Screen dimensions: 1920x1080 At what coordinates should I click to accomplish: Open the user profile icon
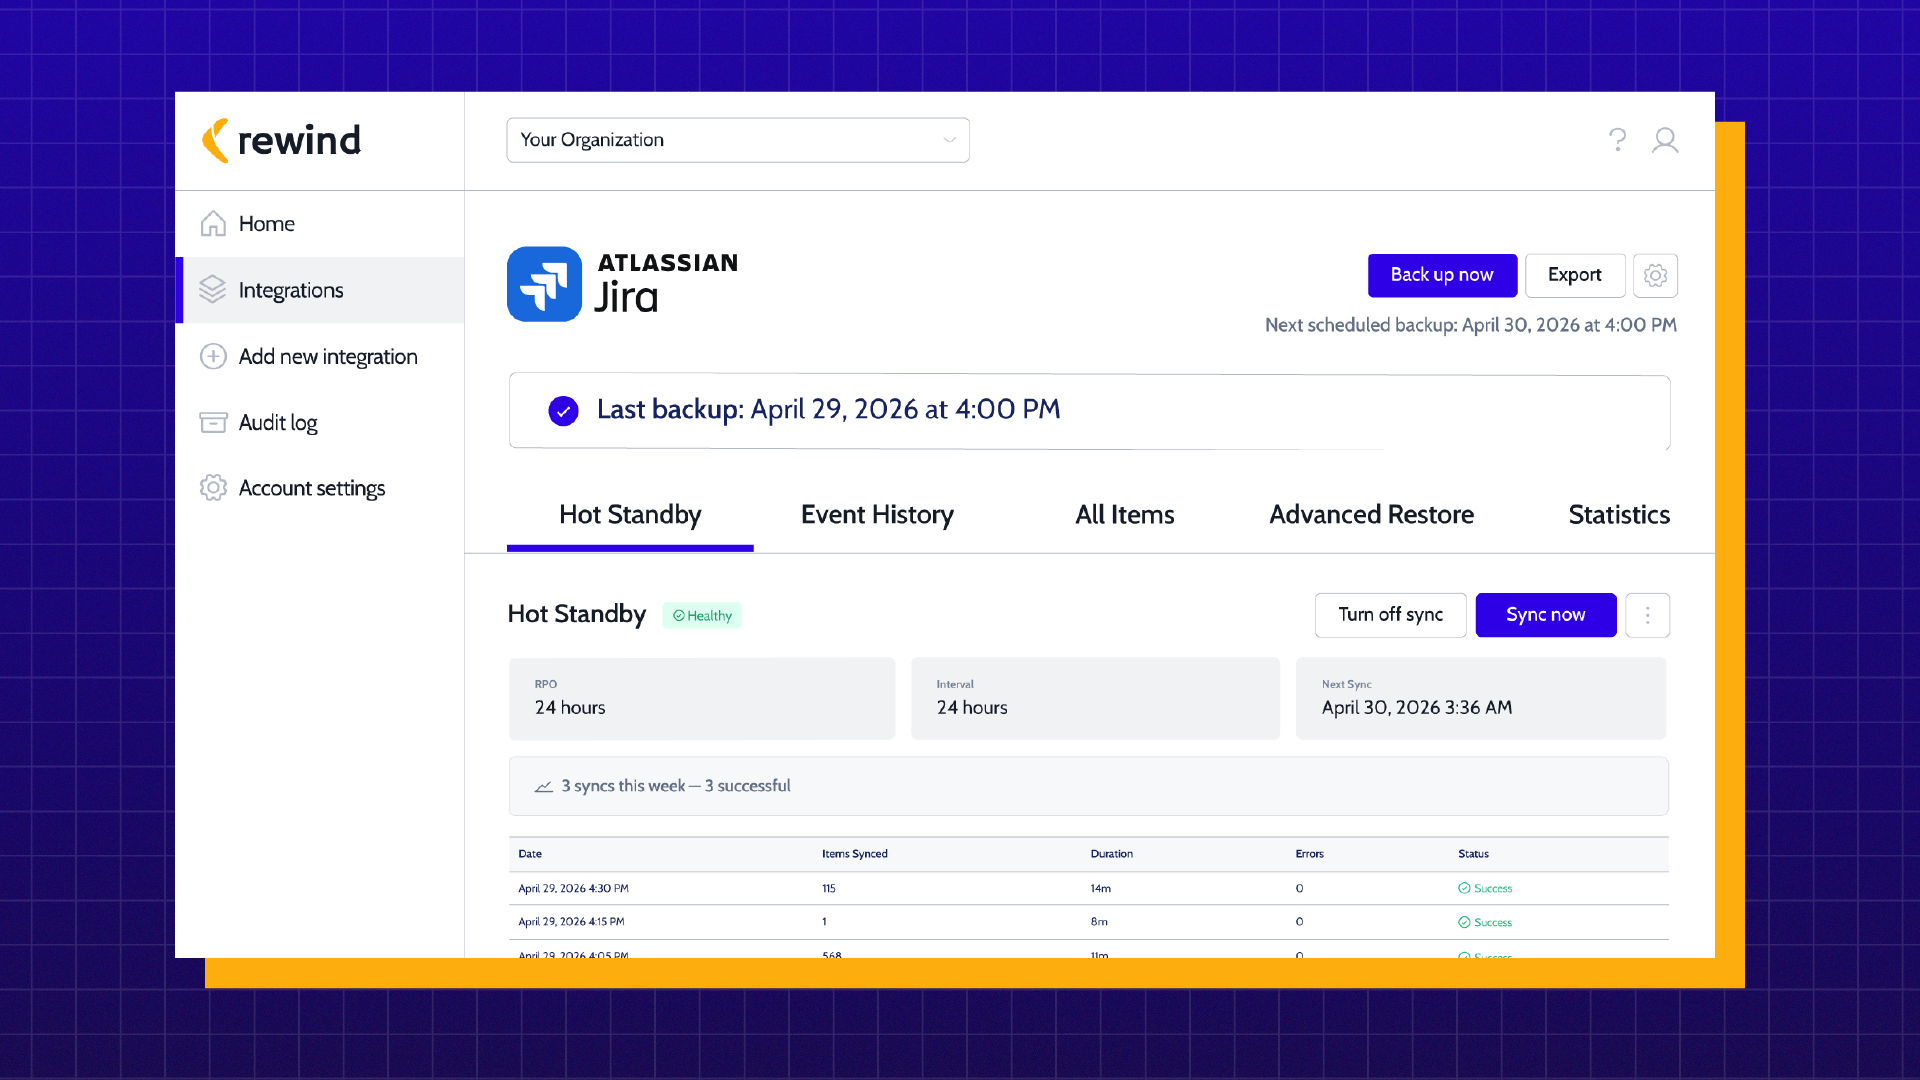click(x=1665, y=140)
